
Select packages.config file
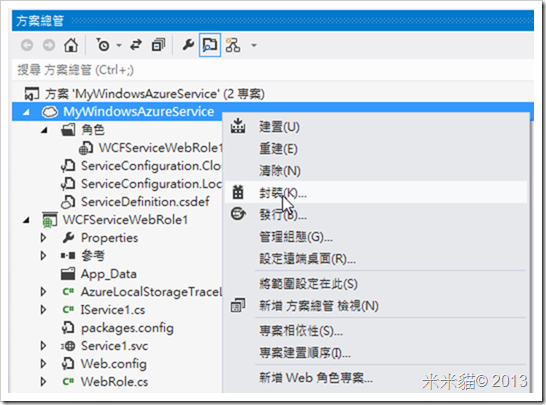[x=127, y=328]
